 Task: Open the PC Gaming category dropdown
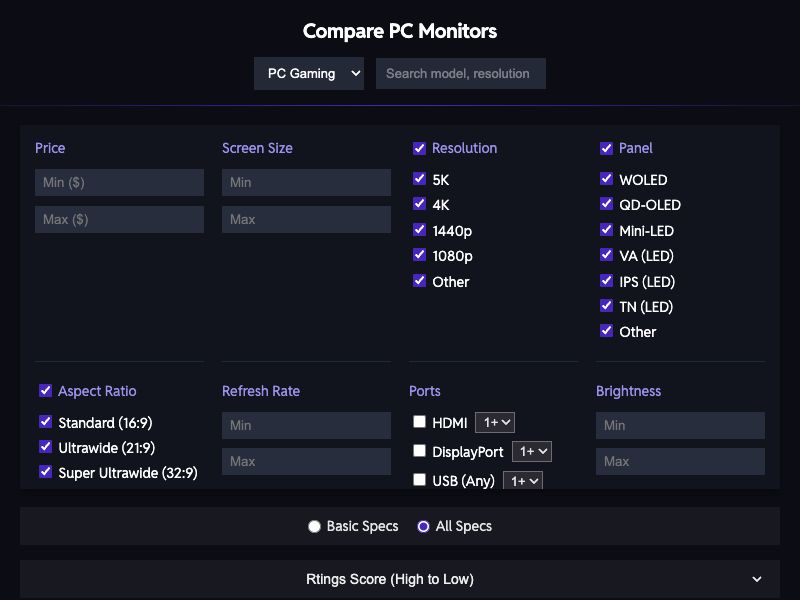click(x=309, y=73)
